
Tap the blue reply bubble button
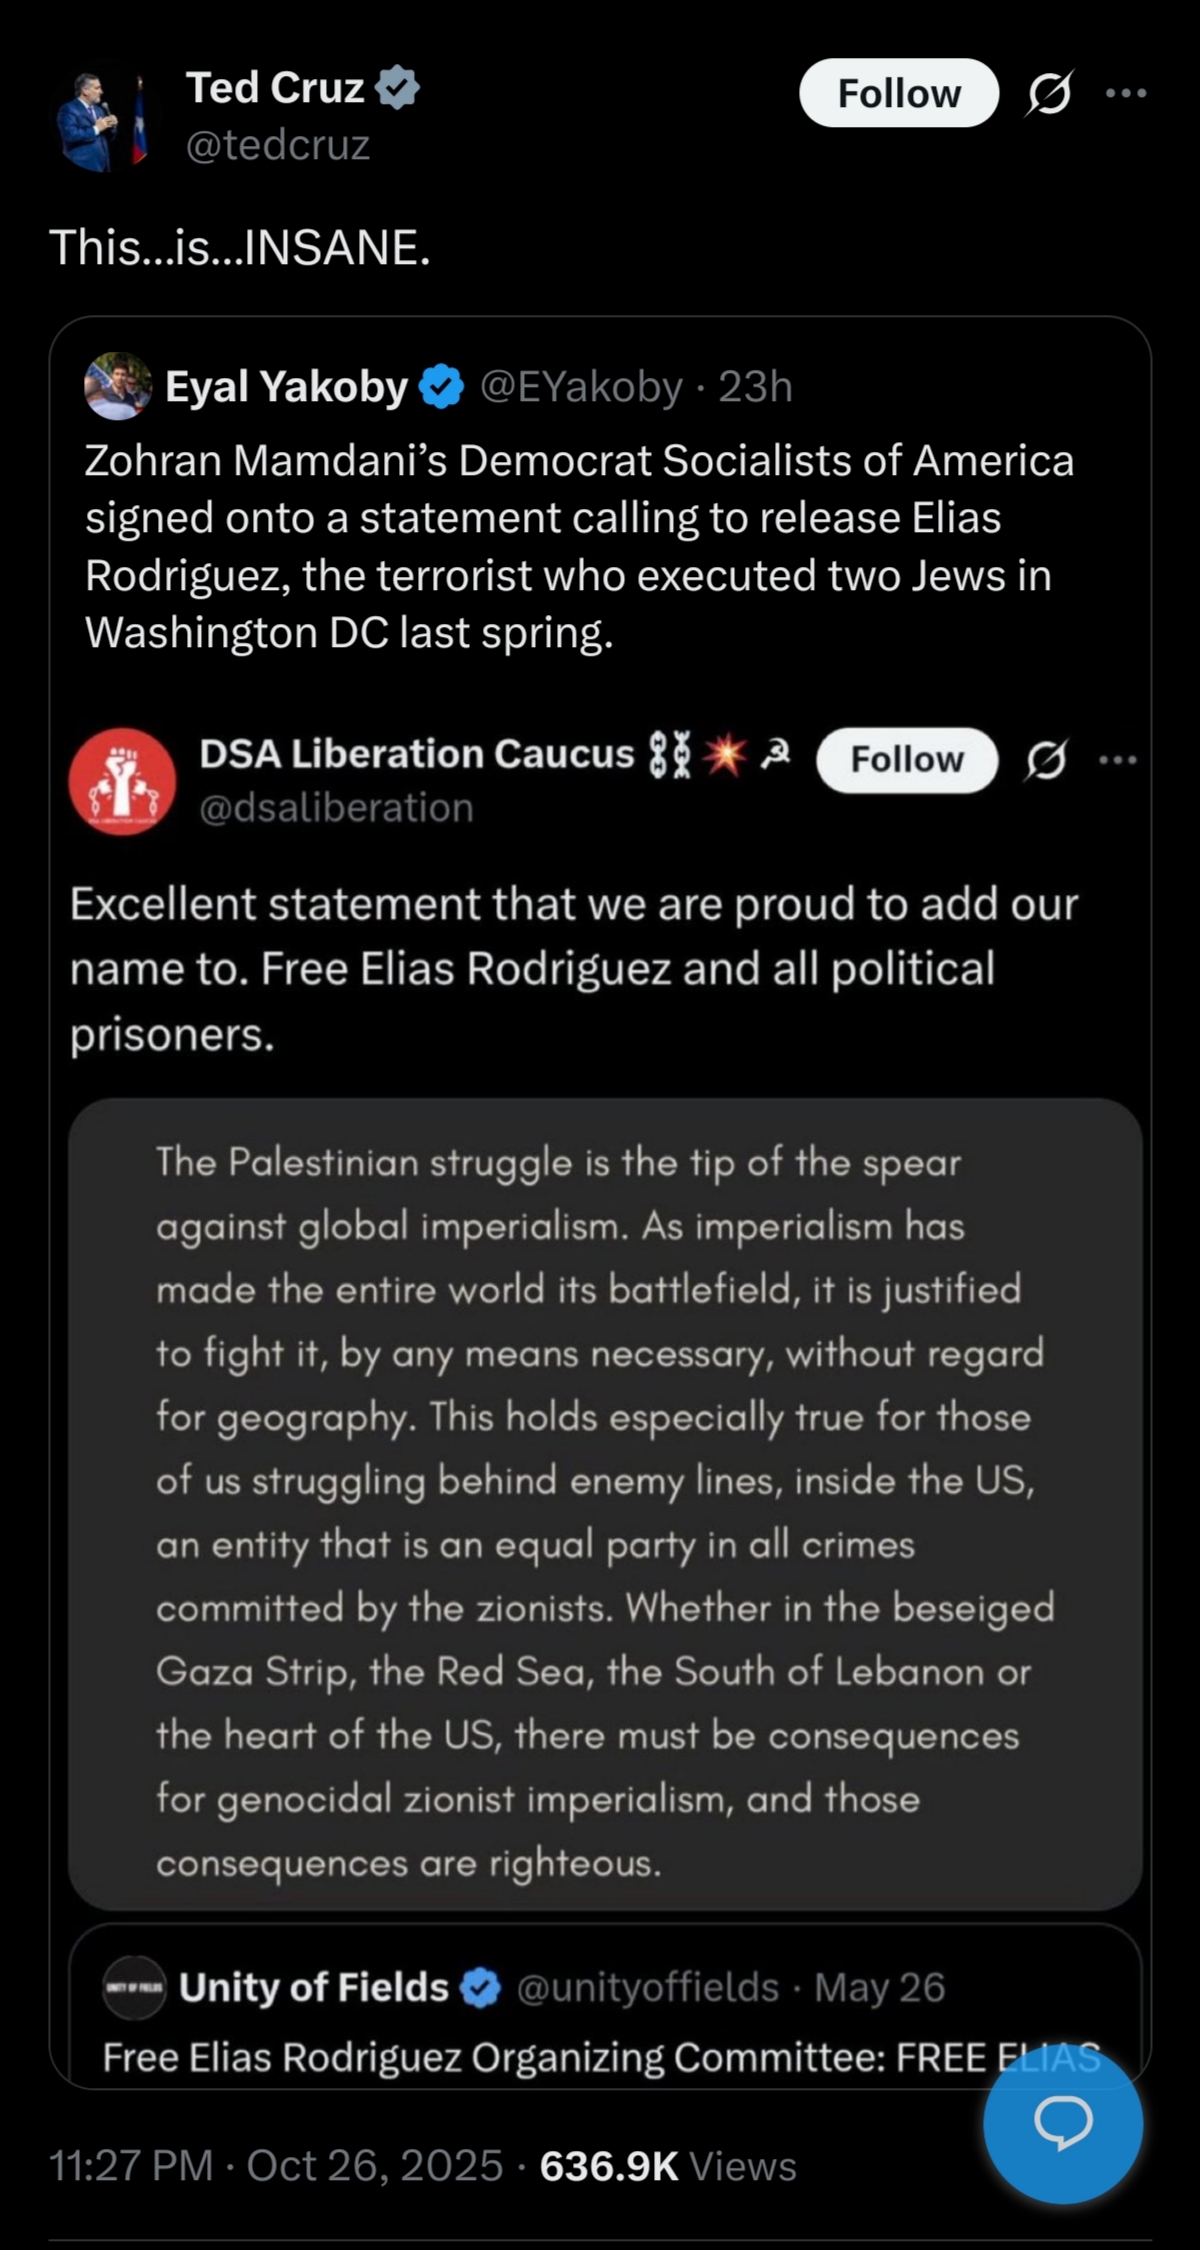[x=1062, y=2124]
